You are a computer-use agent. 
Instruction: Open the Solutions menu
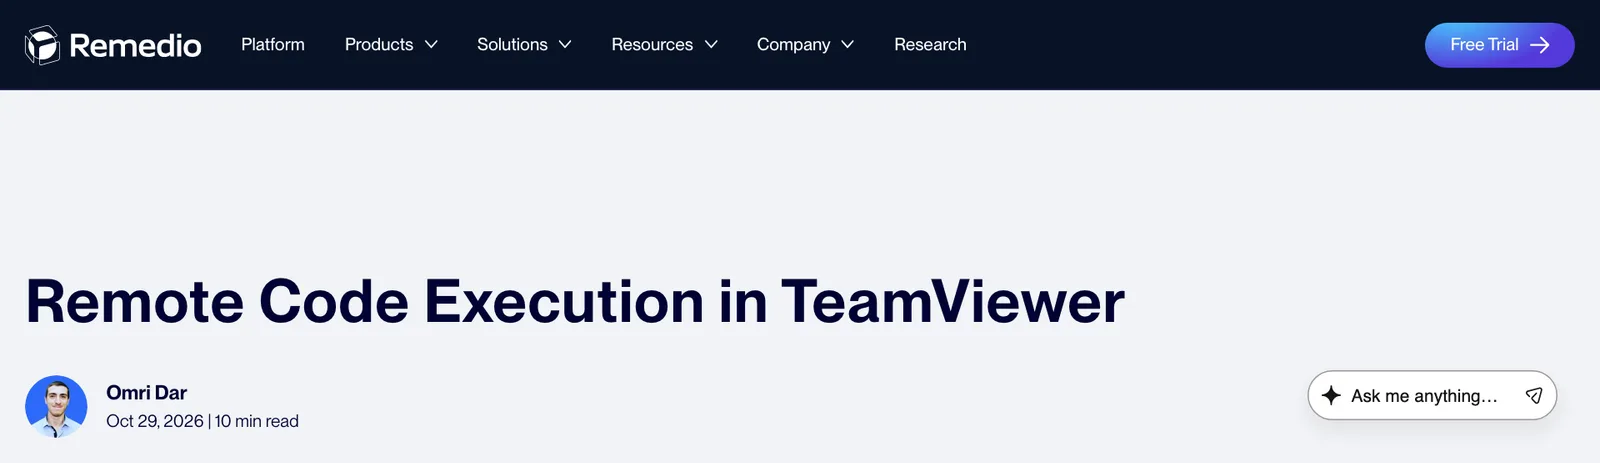[x=512, y=45]
